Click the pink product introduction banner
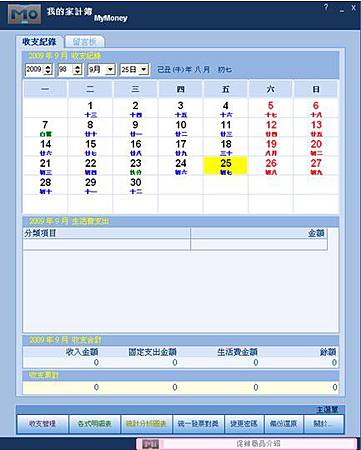This screenshot has height=450, width=361. [247, 444]
